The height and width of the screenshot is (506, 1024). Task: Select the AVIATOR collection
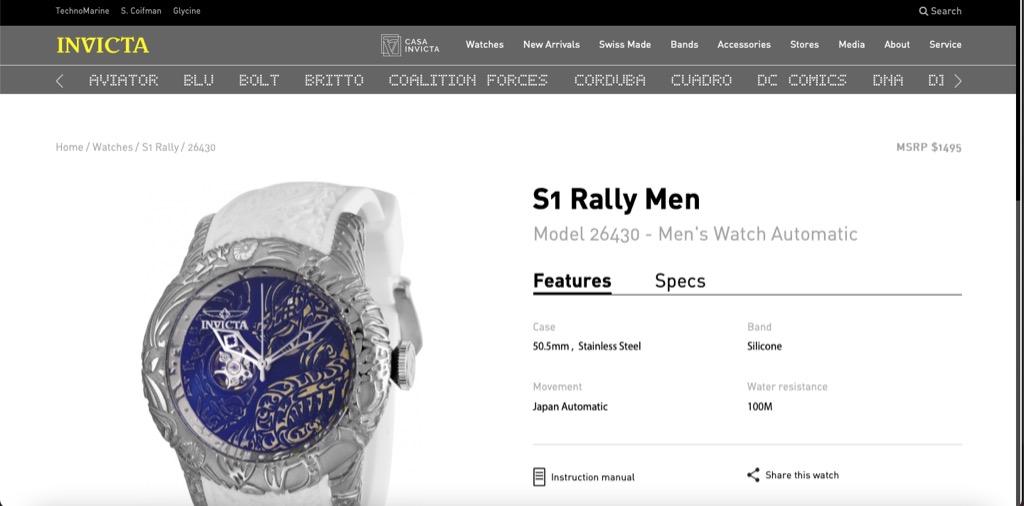(x=123, y=80)
